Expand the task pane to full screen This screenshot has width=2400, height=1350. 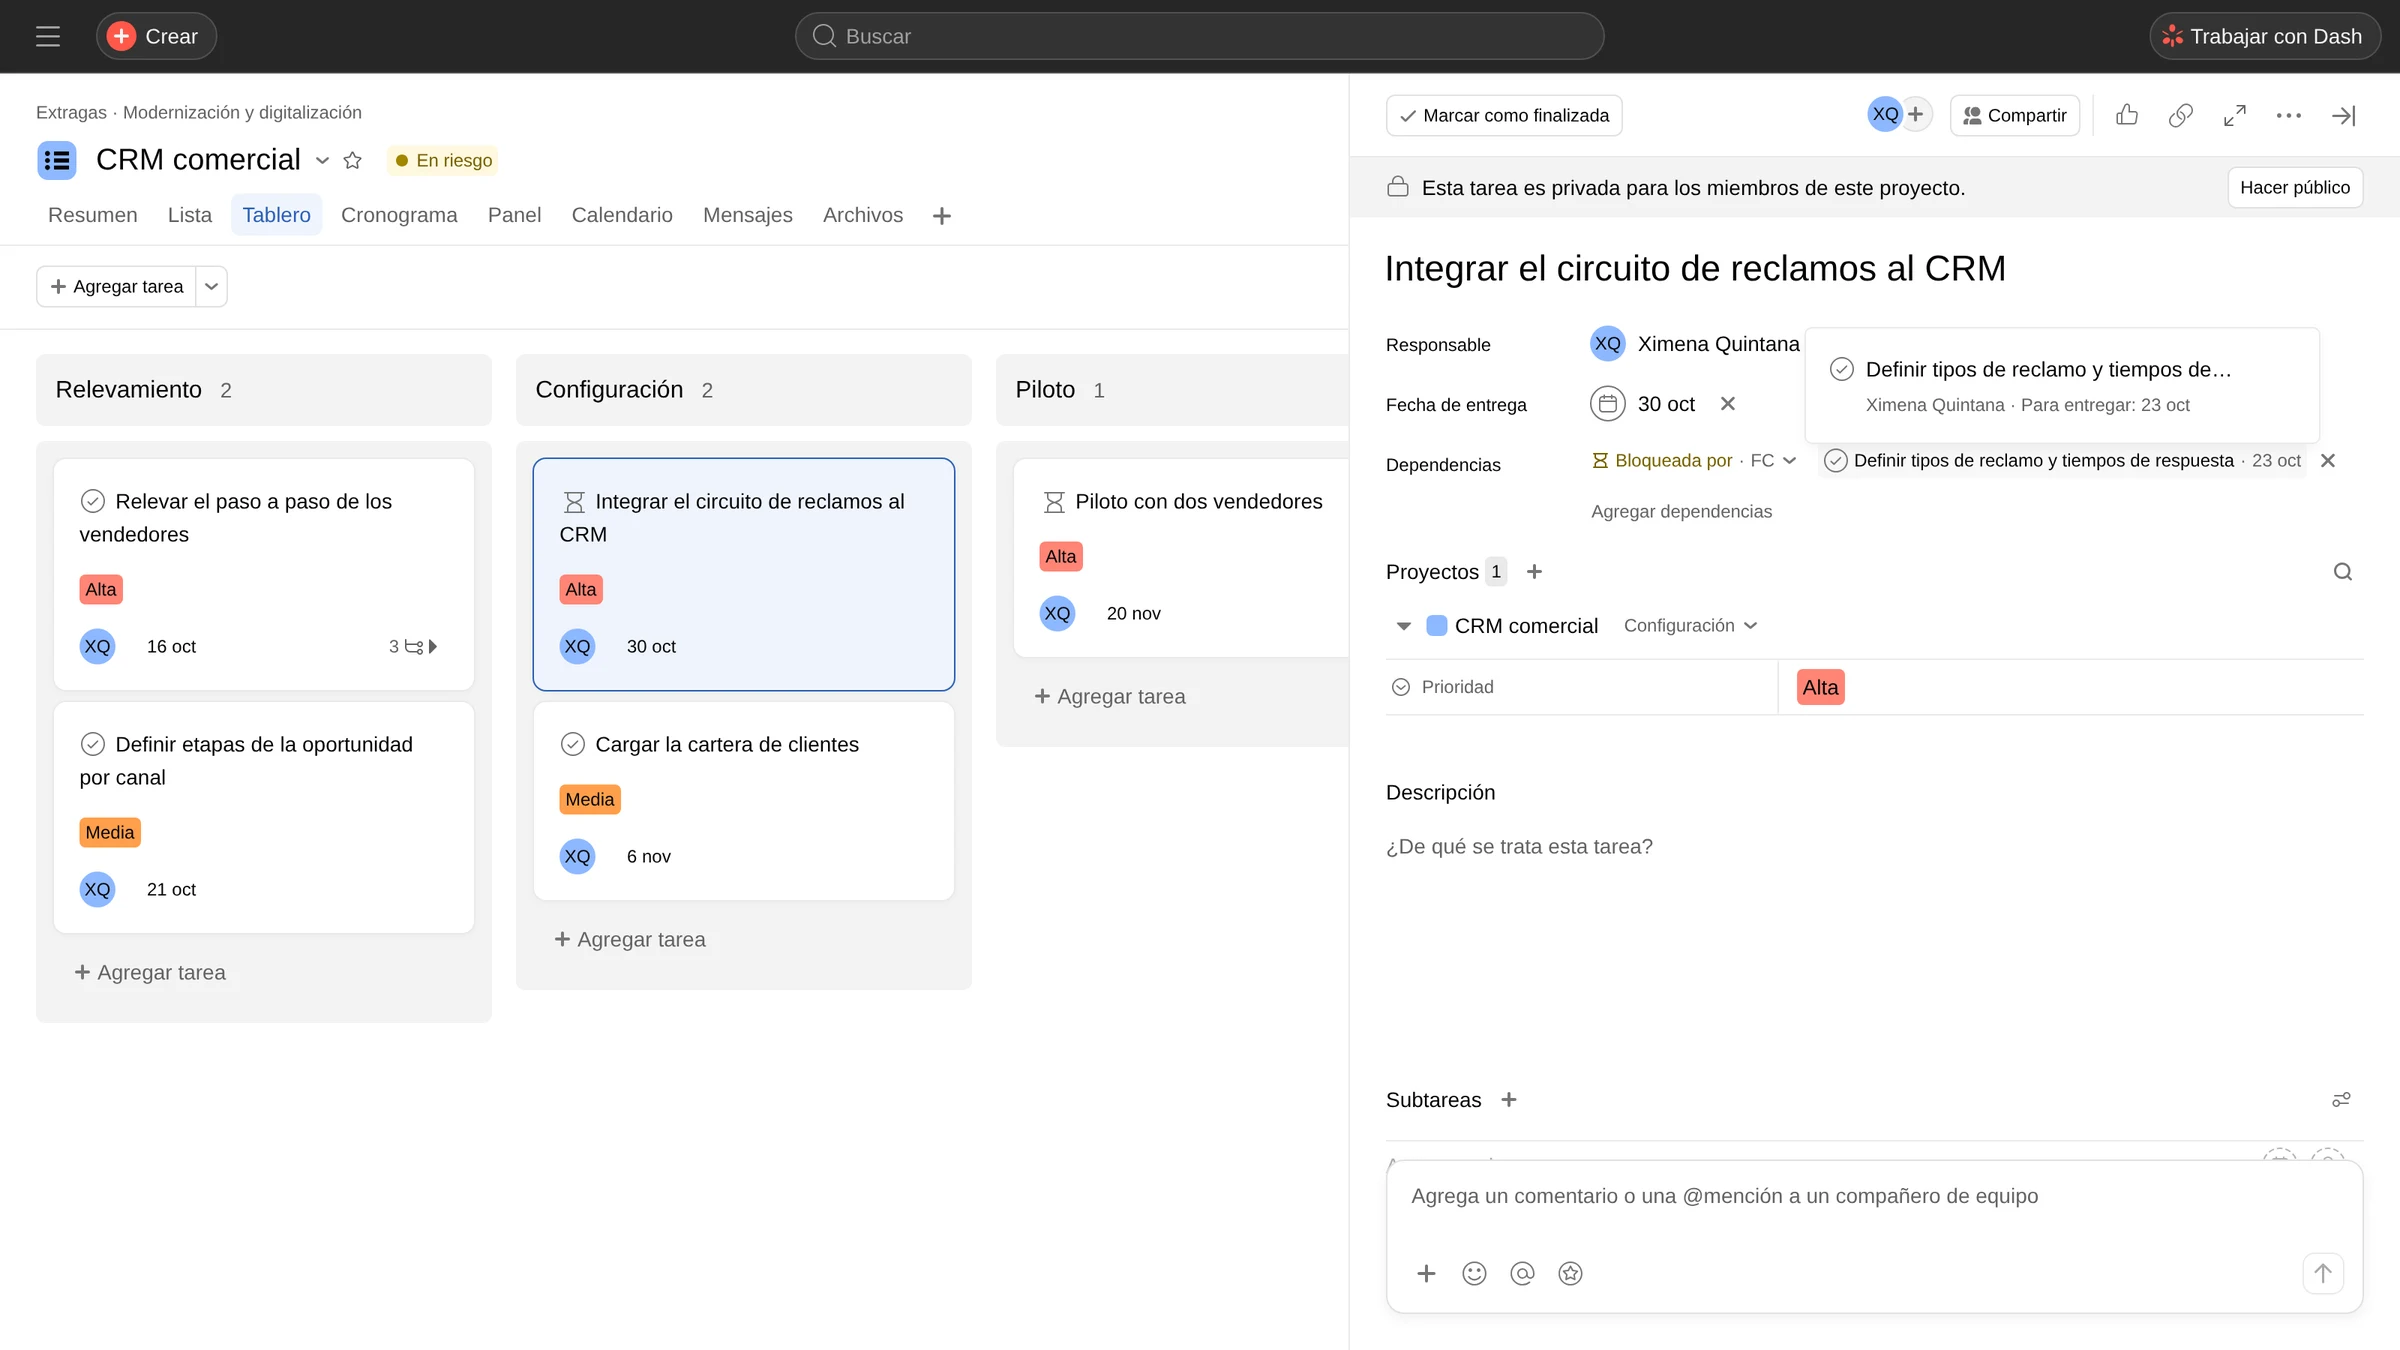coord(2235,116)
